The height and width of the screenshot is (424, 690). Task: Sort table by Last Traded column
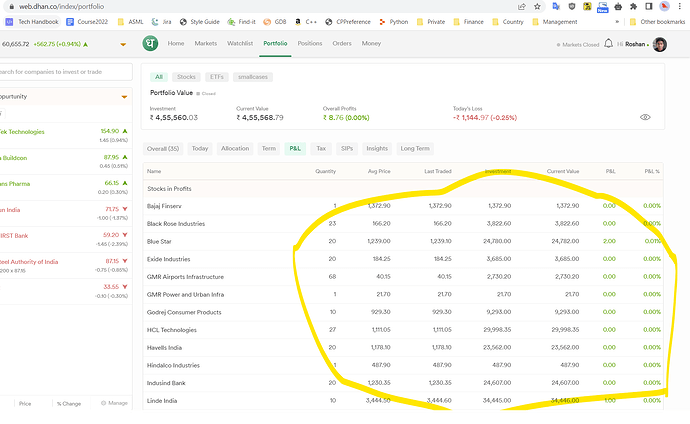click(x=438, y=172)
